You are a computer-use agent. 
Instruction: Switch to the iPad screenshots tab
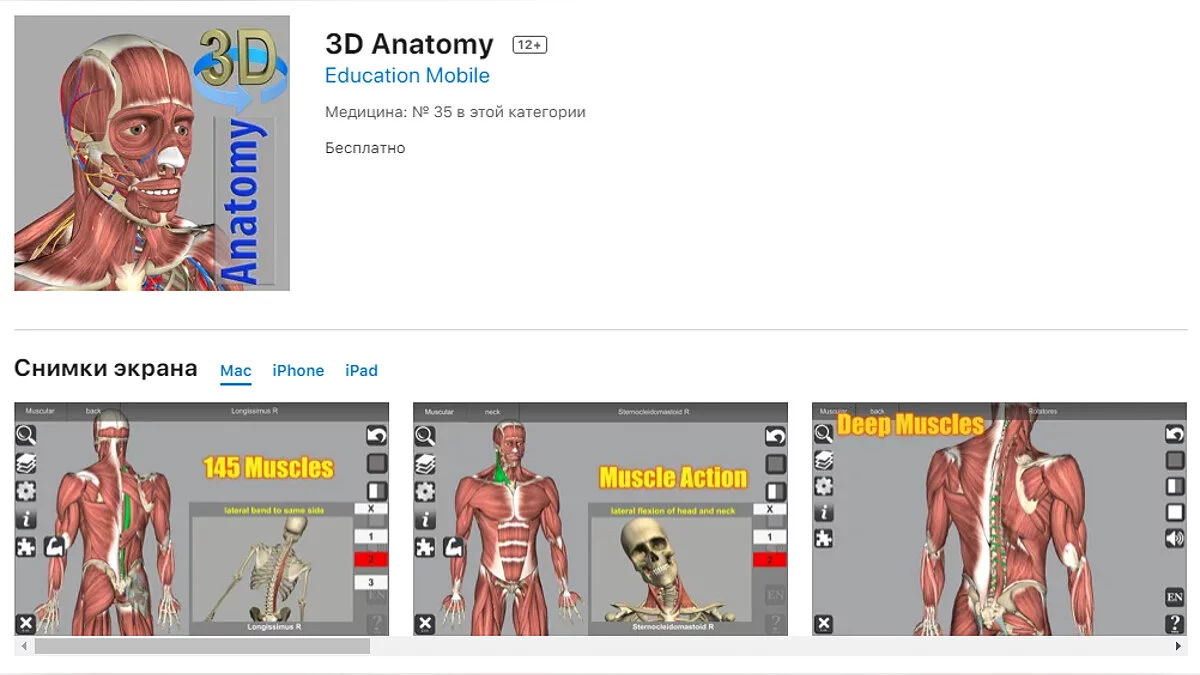(x=361, y=370)
